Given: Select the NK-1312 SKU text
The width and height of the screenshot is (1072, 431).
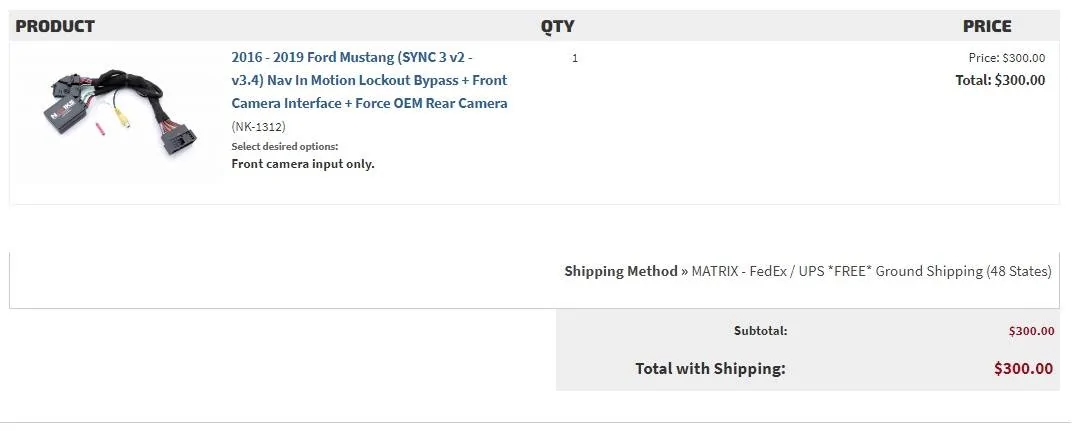Looking at the screenshot, I should (258, 127).
